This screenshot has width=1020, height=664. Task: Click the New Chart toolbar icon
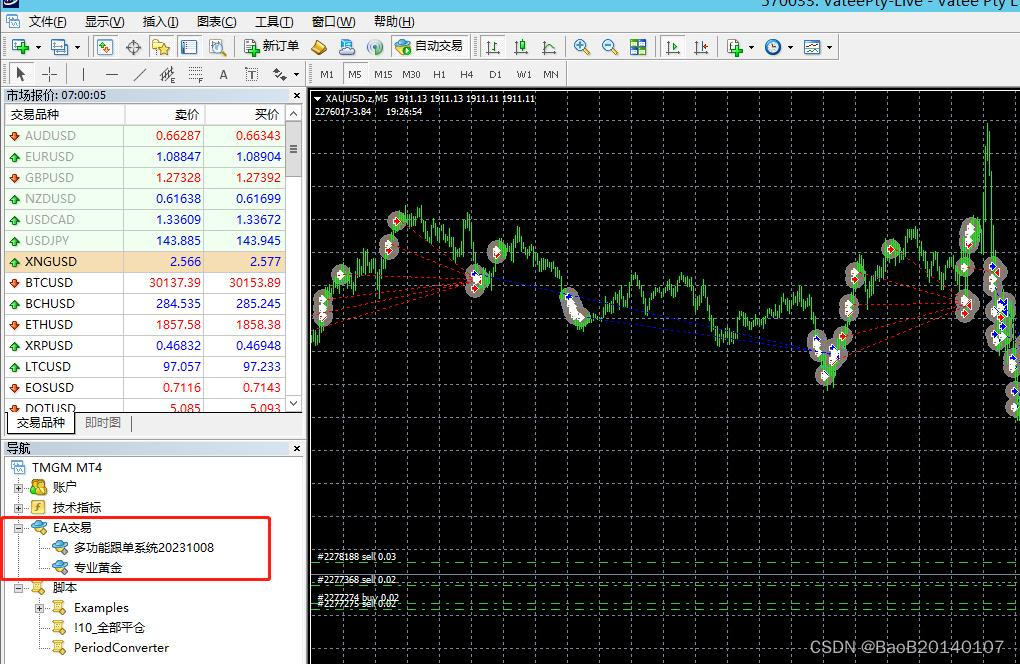(21, 47)
